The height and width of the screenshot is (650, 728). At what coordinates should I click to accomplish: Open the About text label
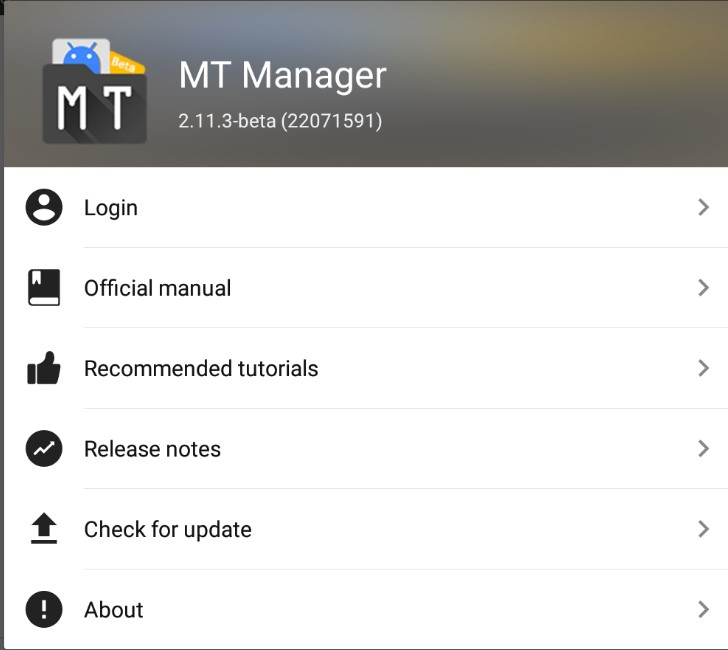(114, 610)
